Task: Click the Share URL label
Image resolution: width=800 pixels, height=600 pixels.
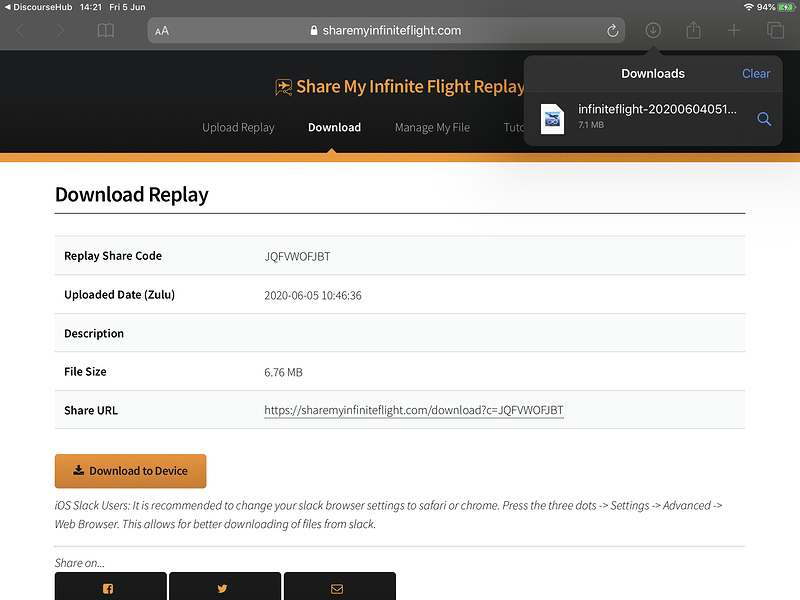Action: coord(91,410)
